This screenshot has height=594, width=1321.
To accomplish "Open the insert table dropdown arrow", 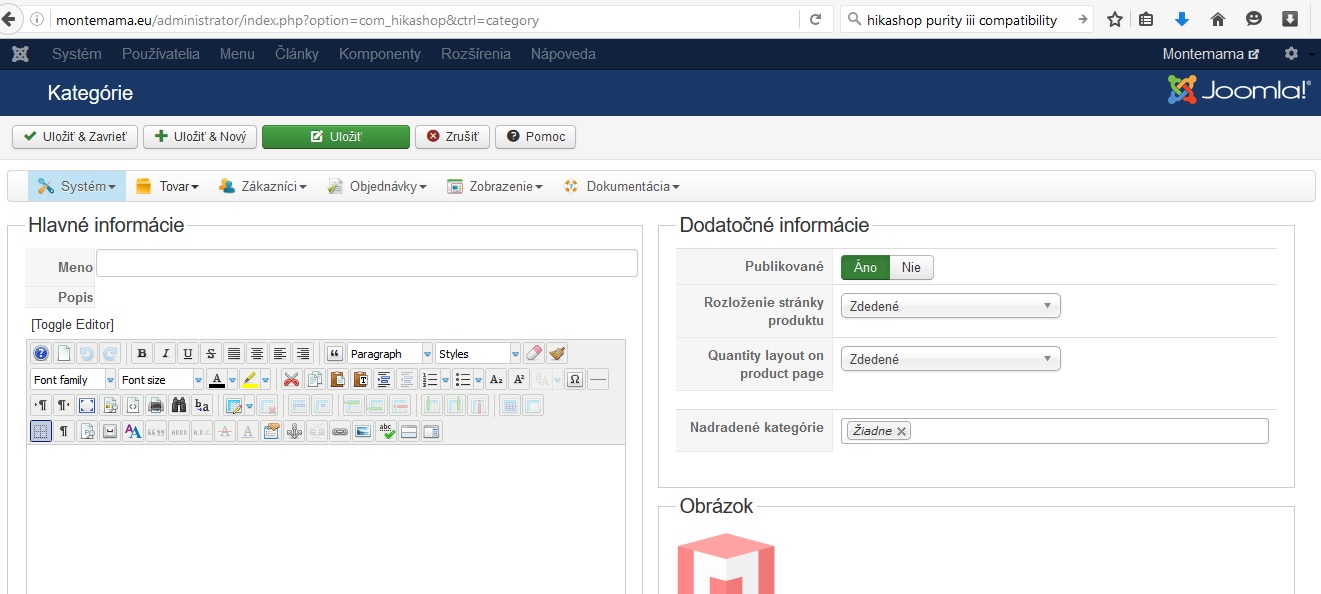I will (x=249, y=406).
